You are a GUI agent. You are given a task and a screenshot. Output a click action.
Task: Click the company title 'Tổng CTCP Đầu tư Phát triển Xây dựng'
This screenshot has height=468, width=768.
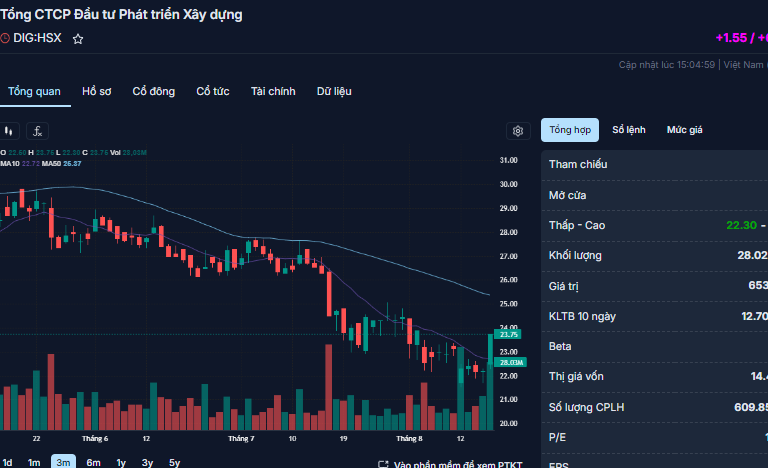click(121, 15)
